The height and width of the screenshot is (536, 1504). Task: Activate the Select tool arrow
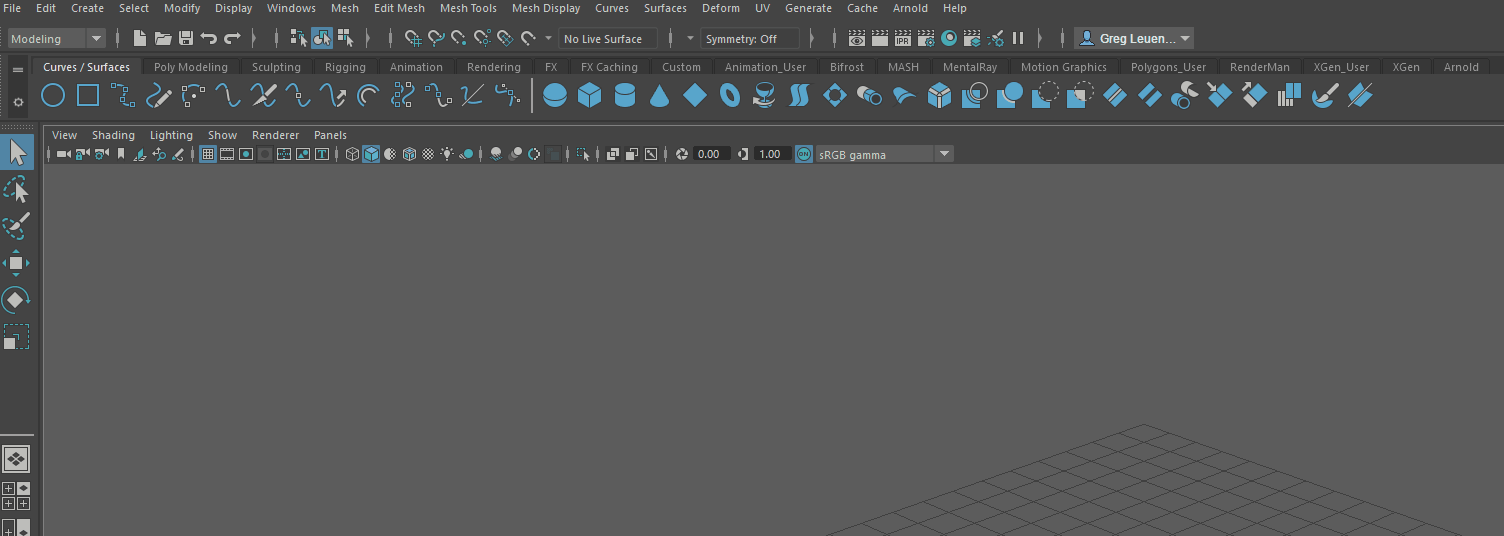coord(17,152)
